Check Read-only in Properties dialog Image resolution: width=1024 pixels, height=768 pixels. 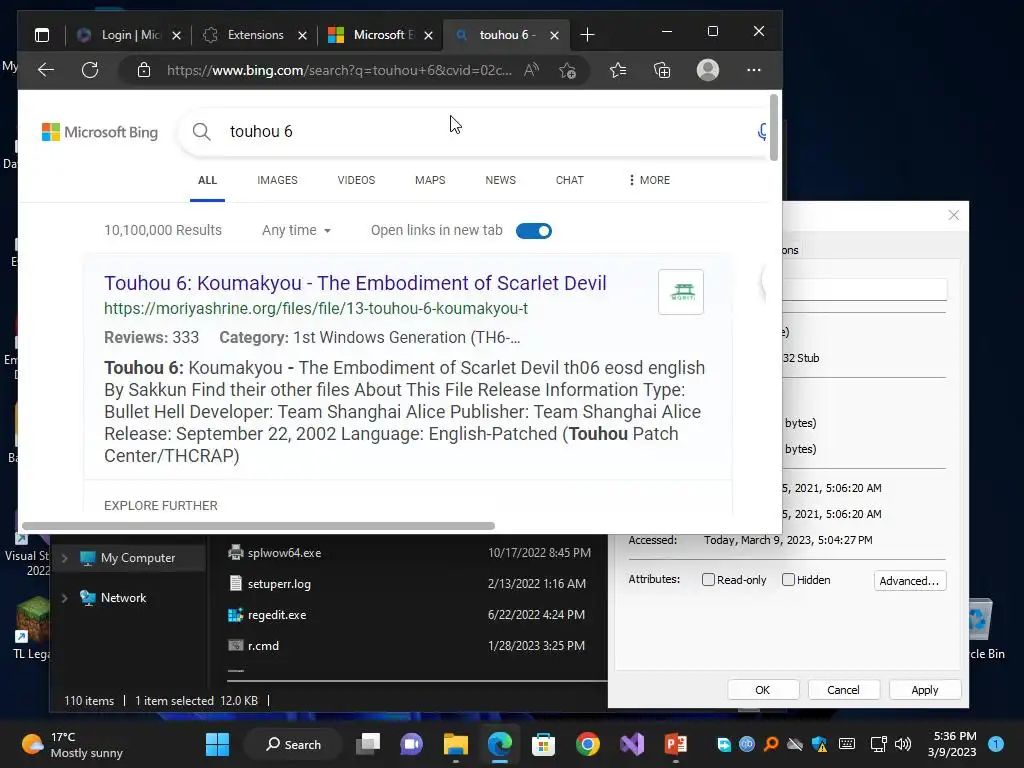(708, 580)
